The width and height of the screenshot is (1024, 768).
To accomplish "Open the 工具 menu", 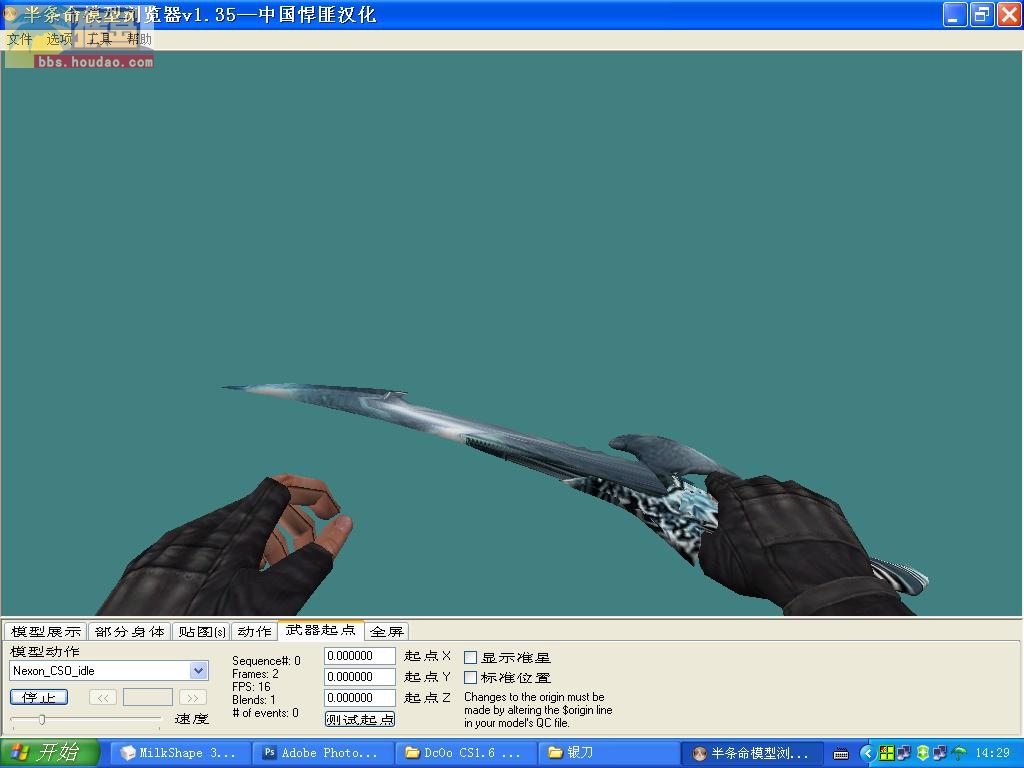I will point(99,39).
